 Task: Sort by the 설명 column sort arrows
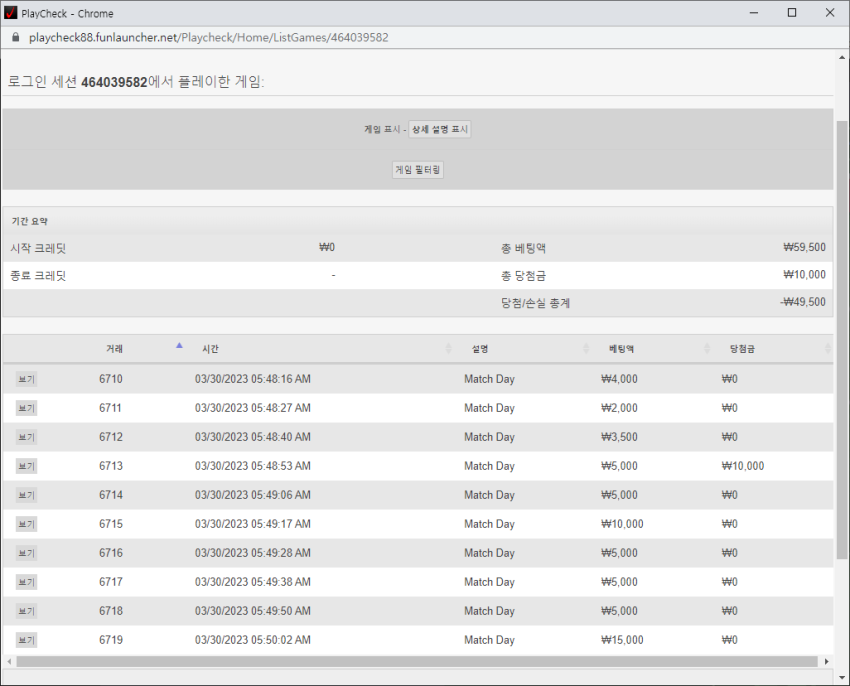[586, 349]
